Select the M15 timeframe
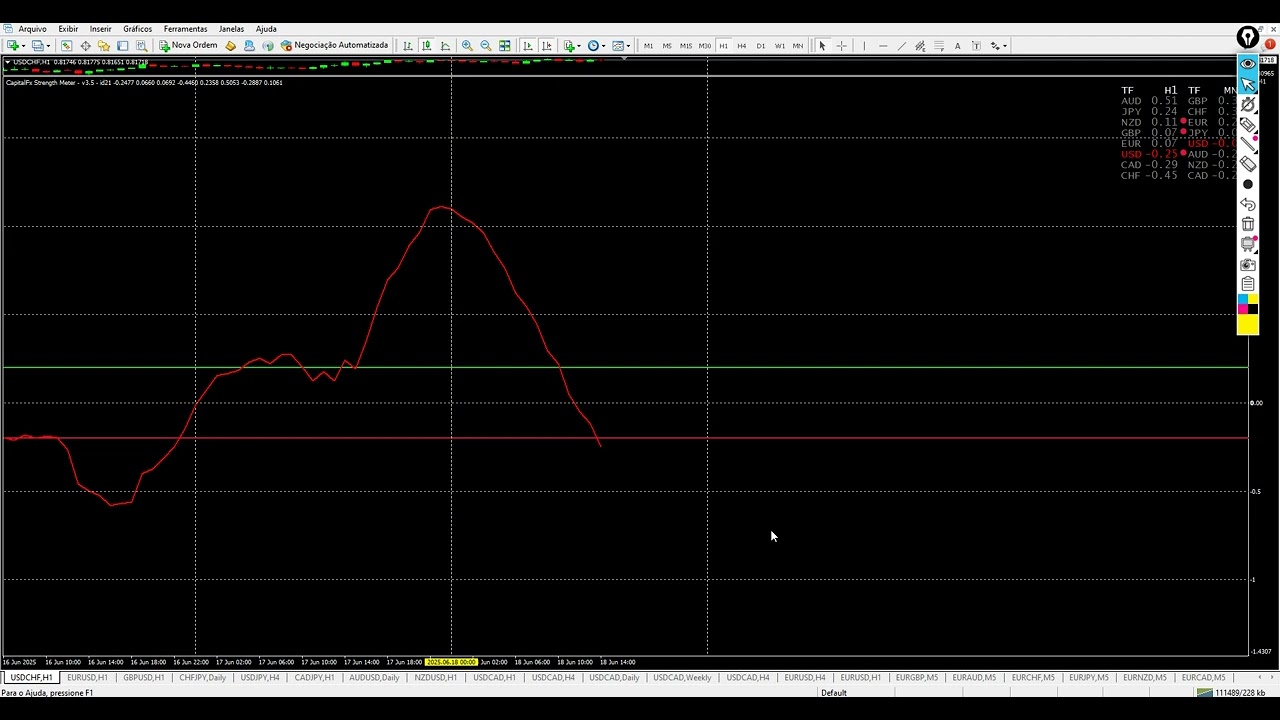Screen dimensions: 1280x720 pyautogui.click(x=686, y=45)
